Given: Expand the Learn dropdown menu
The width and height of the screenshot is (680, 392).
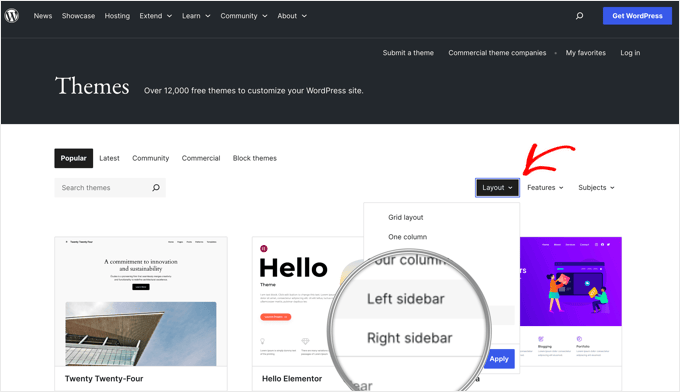Looking at the screenshot, I should coord(196,16).
